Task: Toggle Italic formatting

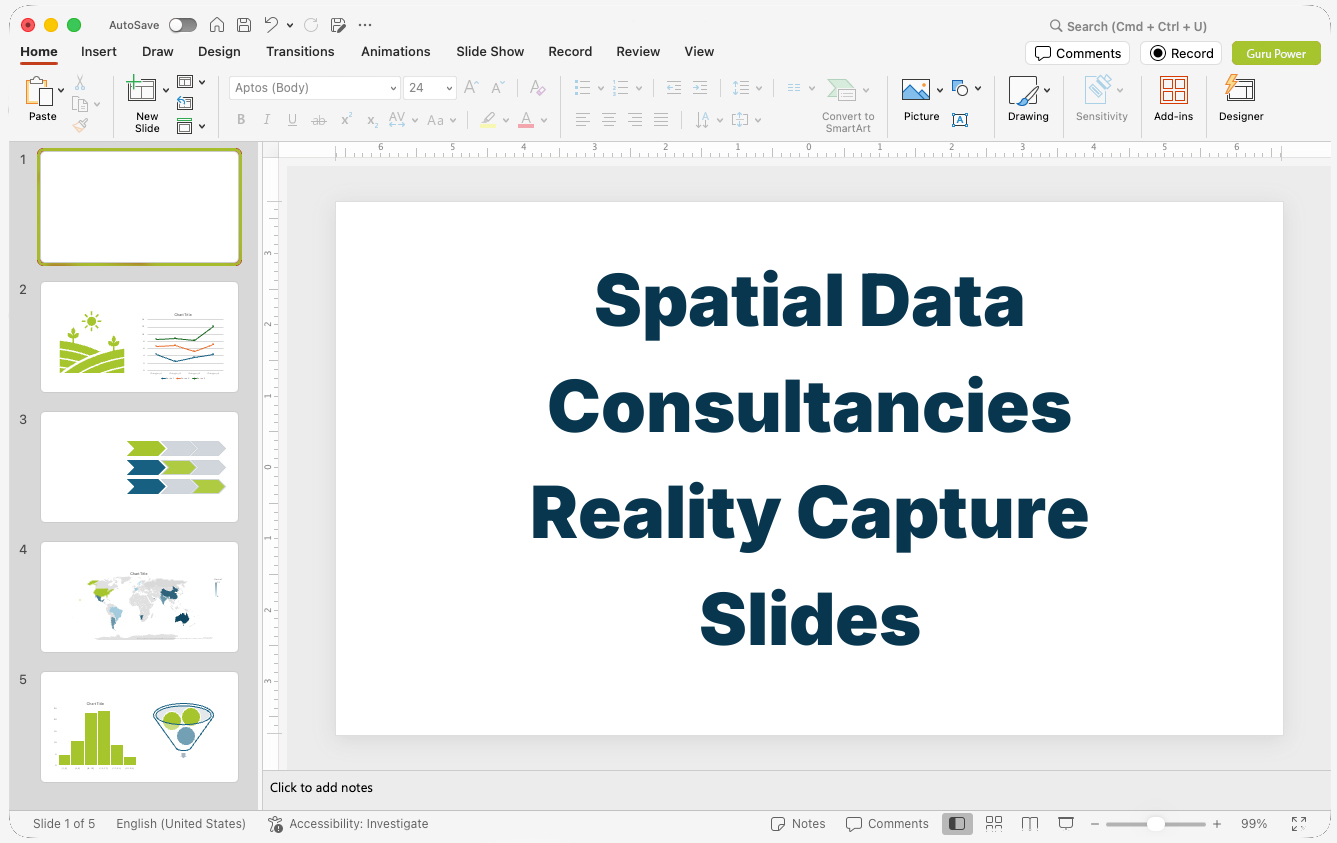Action: (266, 120)
